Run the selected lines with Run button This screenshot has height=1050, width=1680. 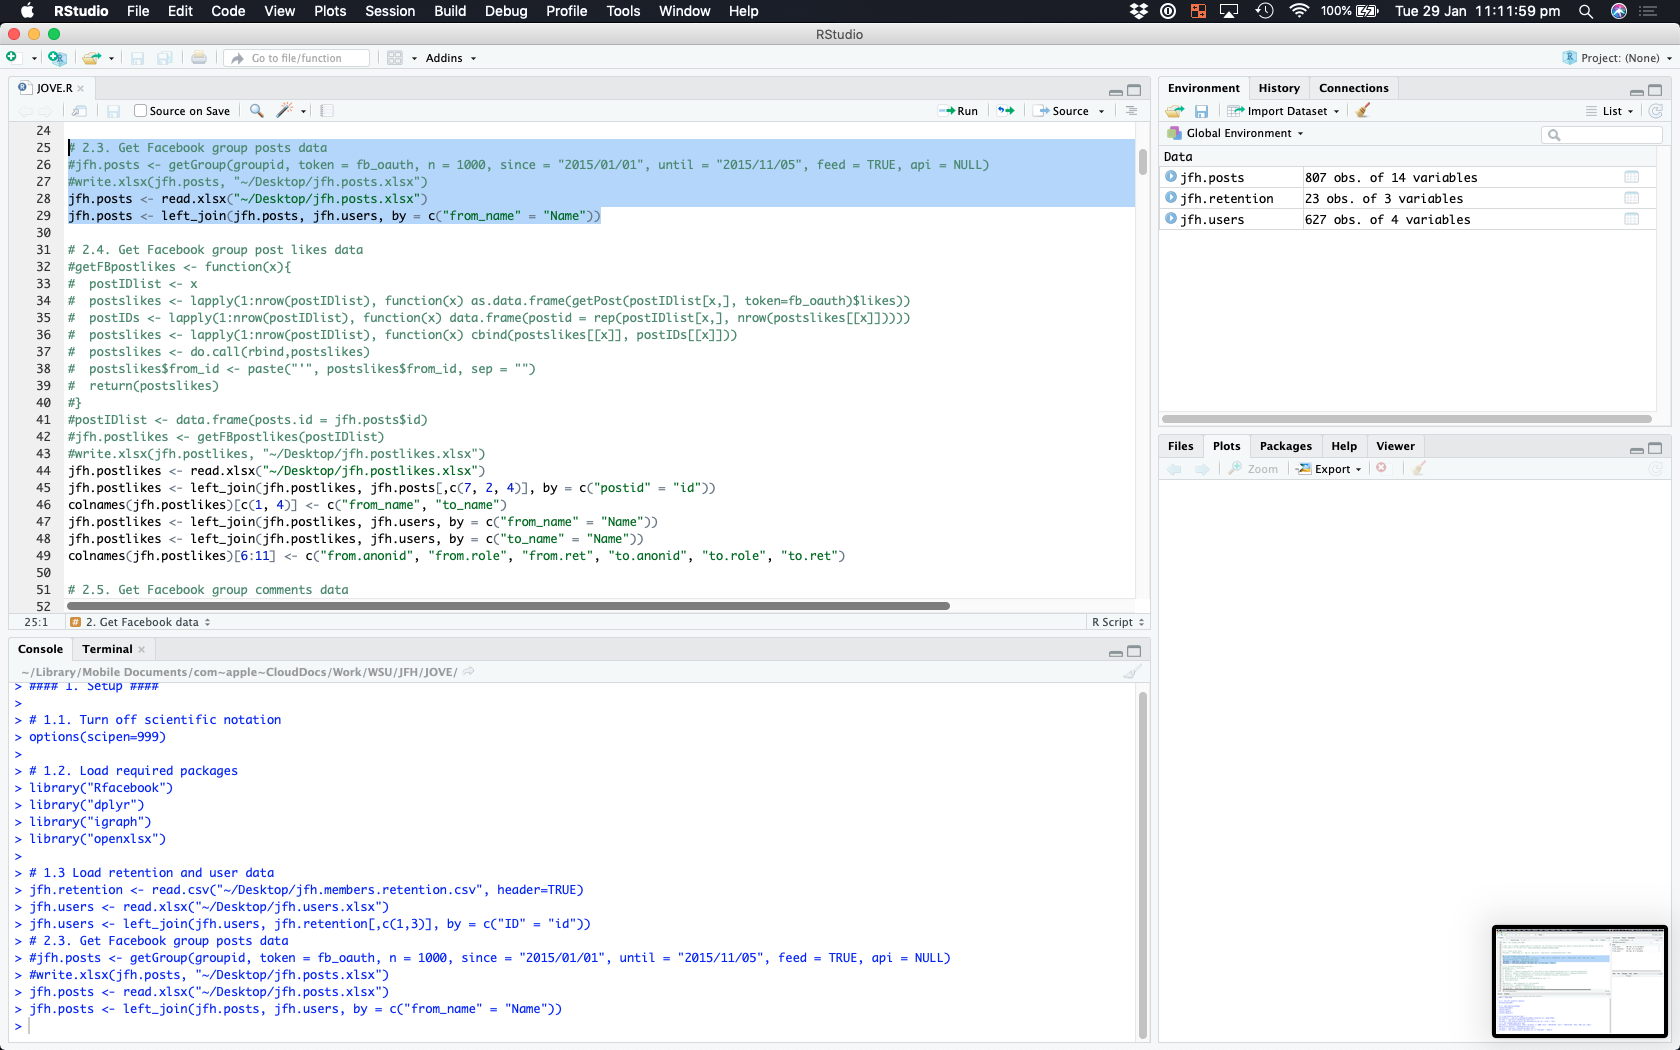(958, 111)
